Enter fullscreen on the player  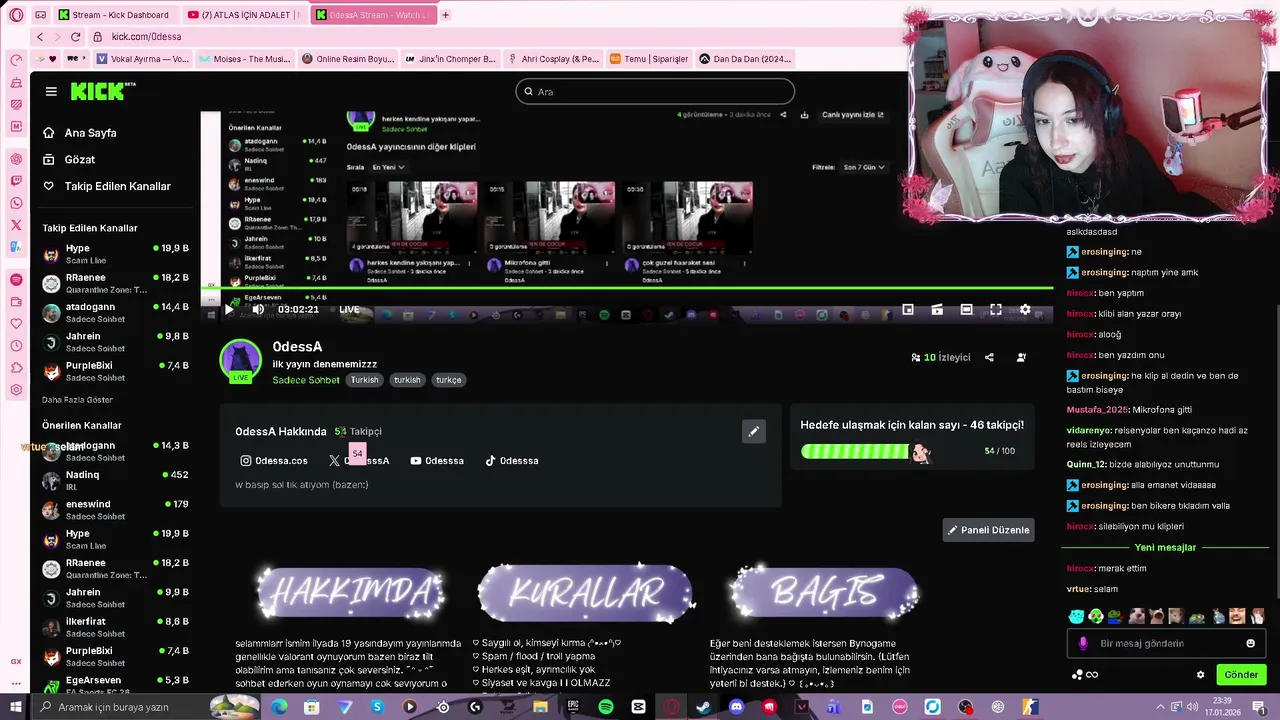tap(996, 310)
